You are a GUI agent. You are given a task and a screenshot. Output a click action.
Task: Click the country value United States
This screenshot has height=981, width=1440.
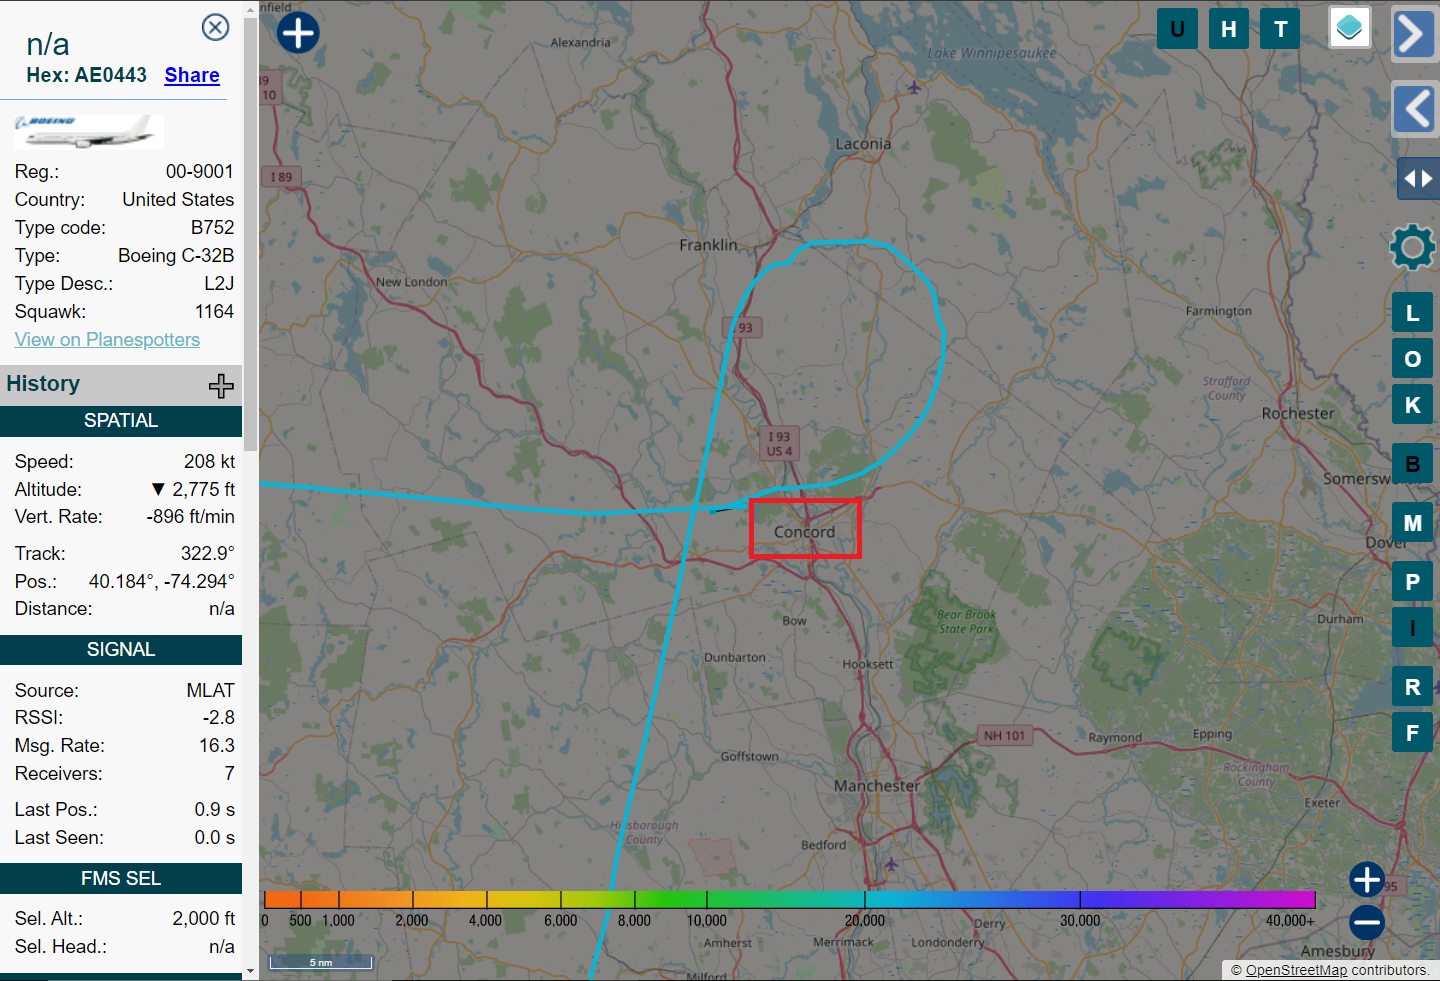[178, 200]
